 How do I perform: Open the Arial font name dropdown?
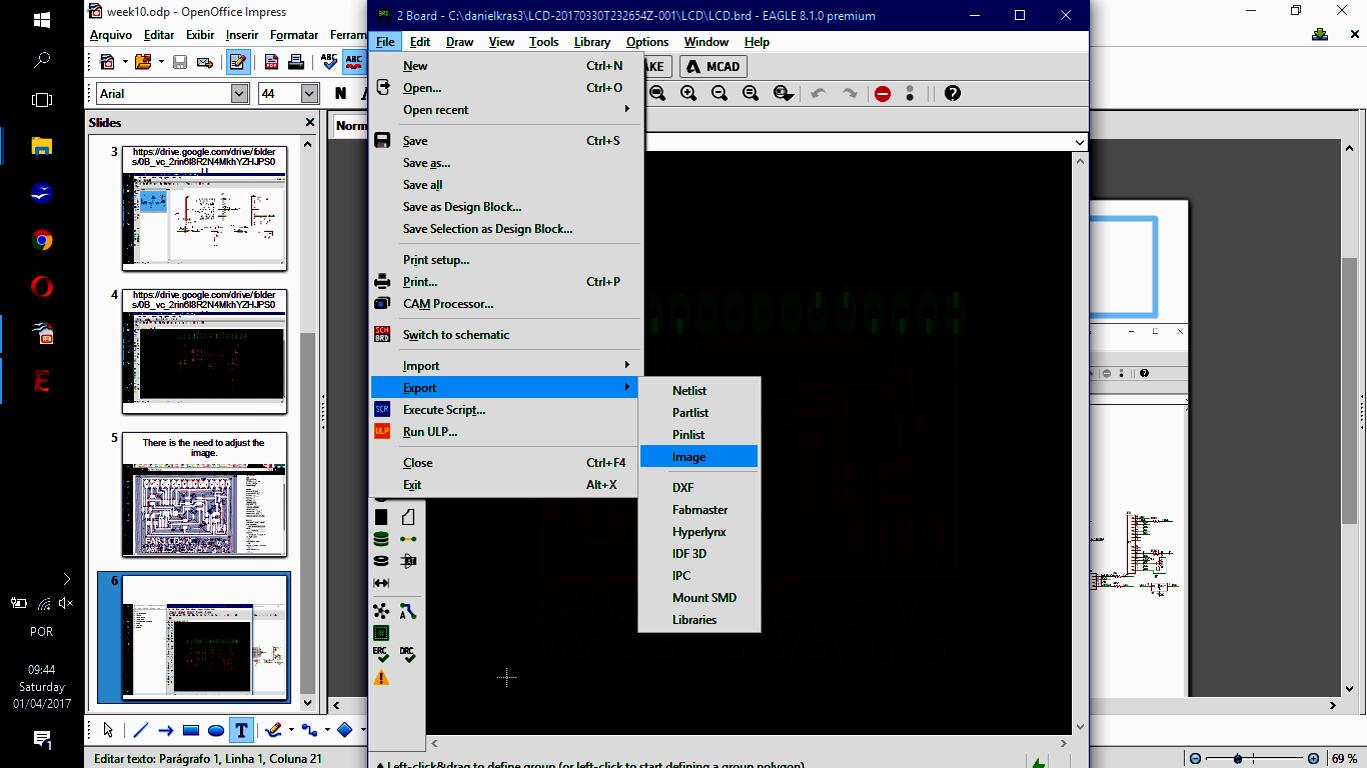click(x=239, y=93)
